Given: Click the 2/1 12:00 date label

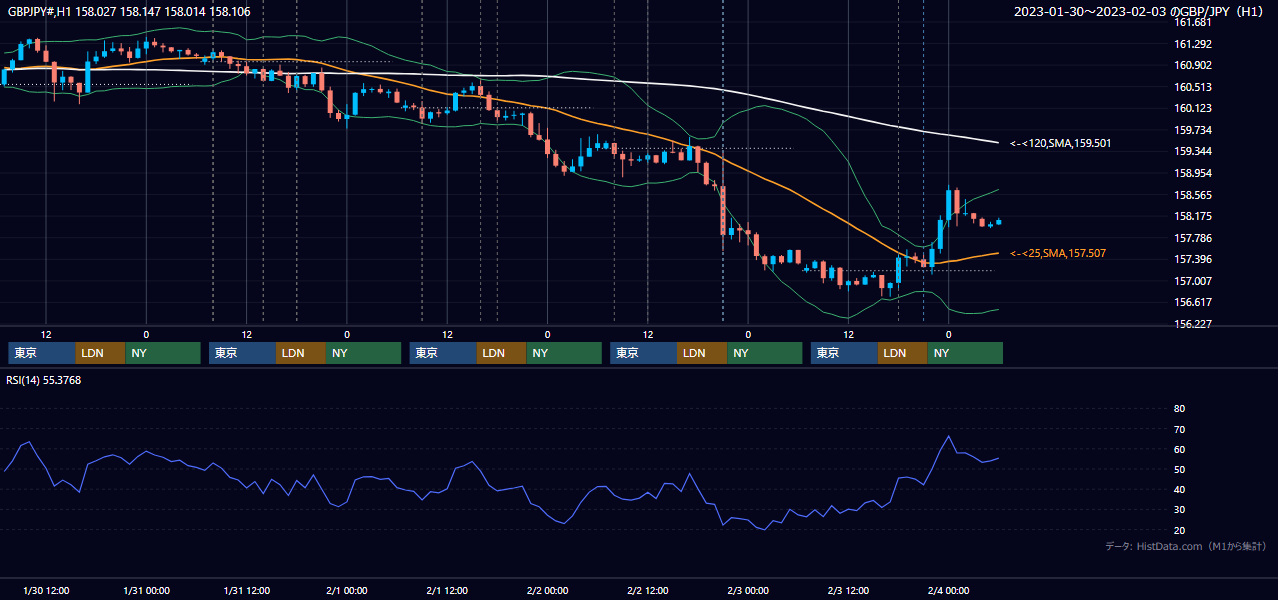Looking at the screenshot, I should click(447, 590).
